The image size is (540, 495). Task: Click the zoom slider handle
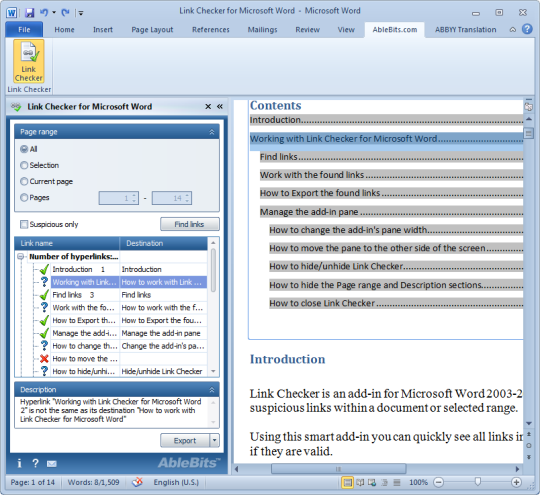(x=477, y=482)
